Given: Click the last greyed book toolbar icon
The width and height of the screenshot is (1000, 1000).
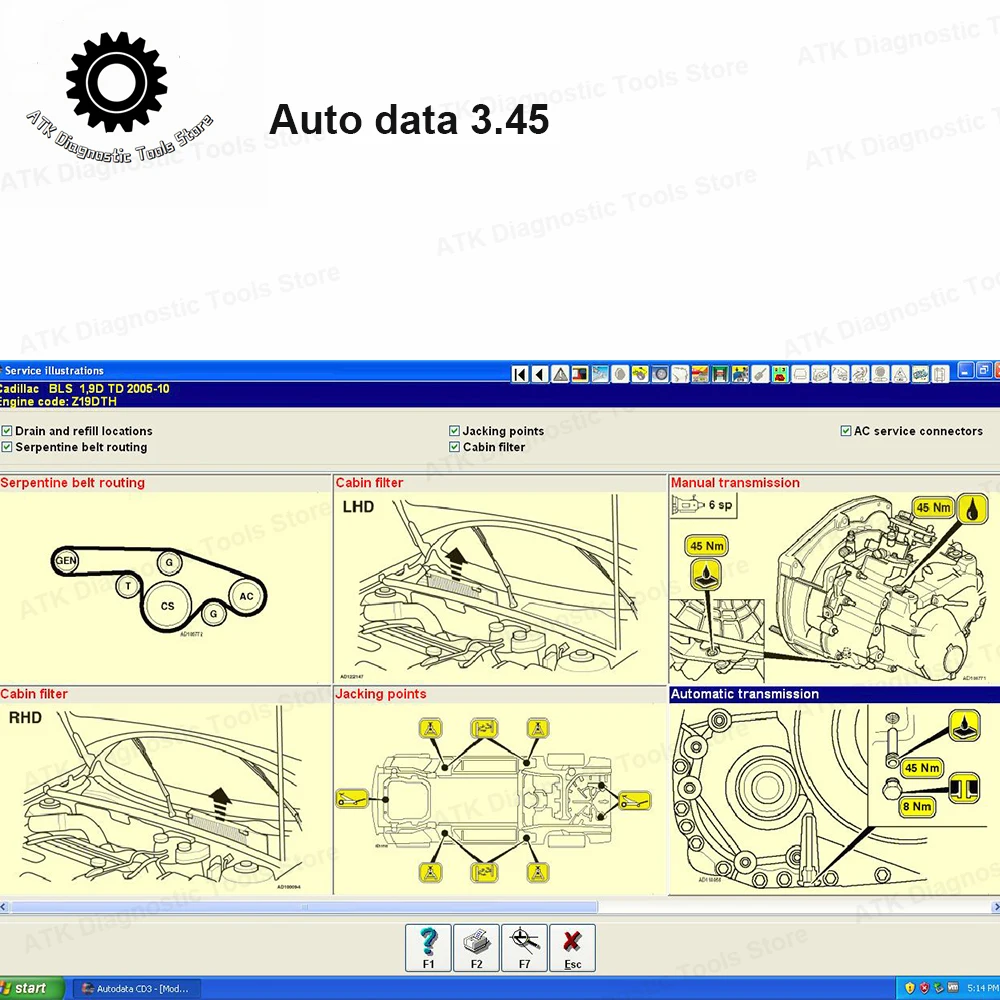Looking at the screenshot, I should (941, 374).
